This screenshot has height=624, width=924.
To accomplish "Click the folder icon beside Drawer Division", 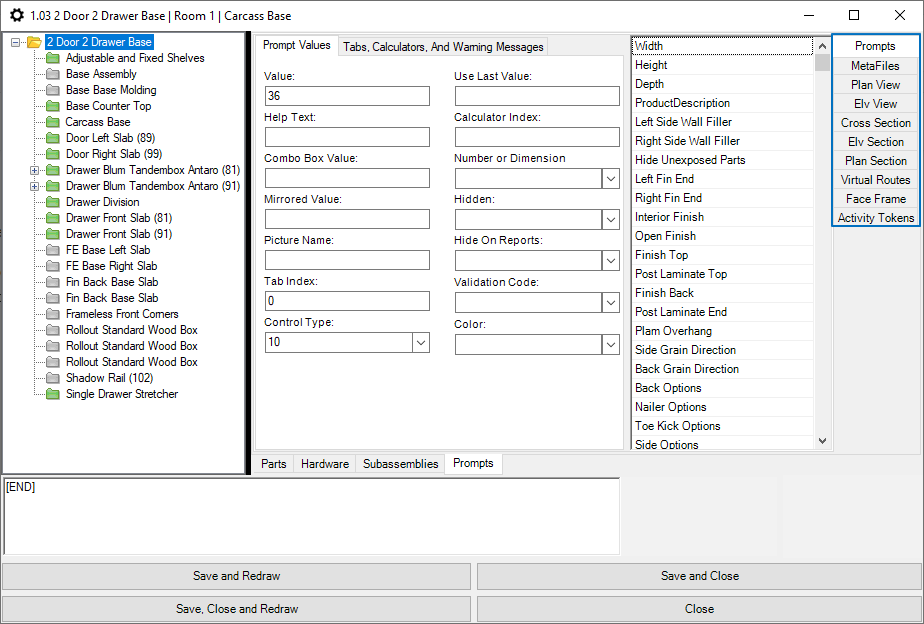I will point(53,202).
